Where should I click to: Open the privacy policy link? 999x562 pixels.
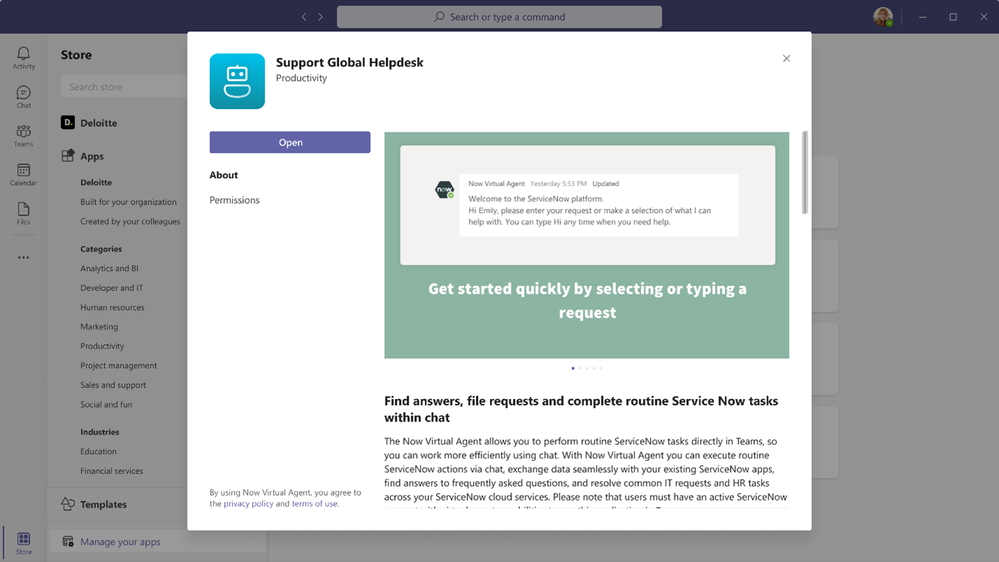pyautogui.click(x=248, y=503)
